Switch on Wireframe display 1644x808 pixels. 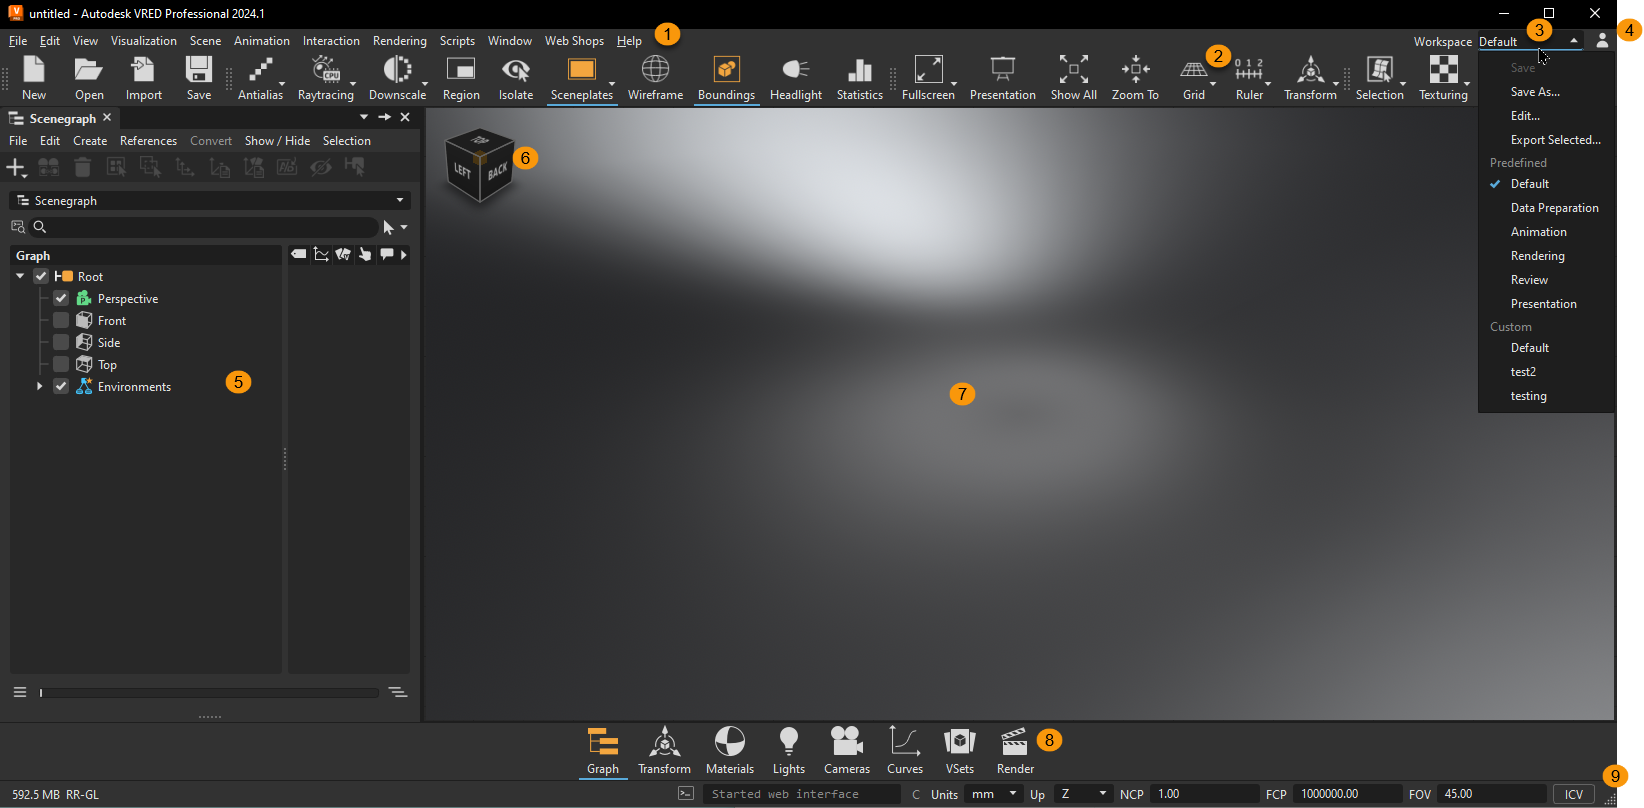[x=655, y=78]
